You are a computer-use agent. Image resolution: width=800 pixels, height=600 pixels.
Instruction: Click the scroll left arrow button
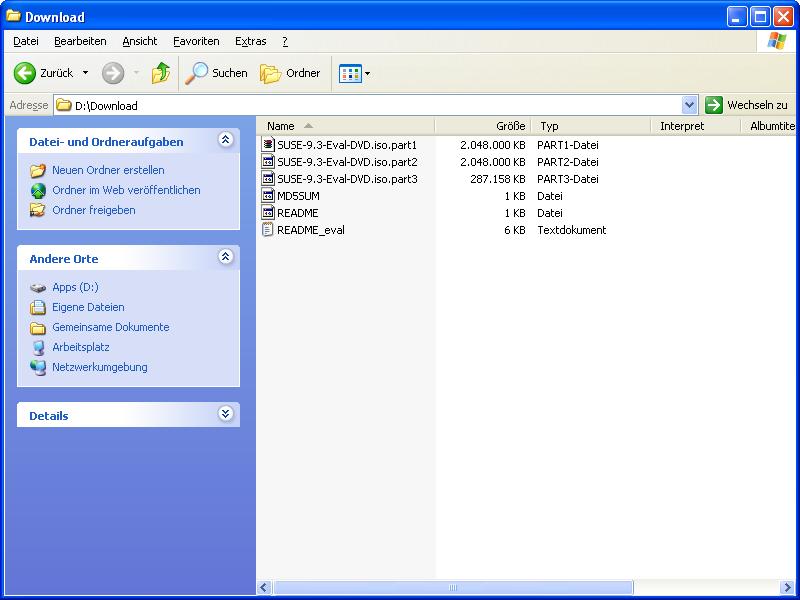[x=264, y=587]
